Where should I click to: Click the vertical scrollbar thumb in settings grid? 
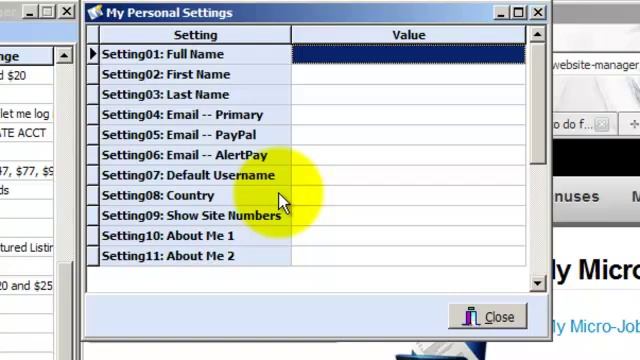[x=538, y=104]
